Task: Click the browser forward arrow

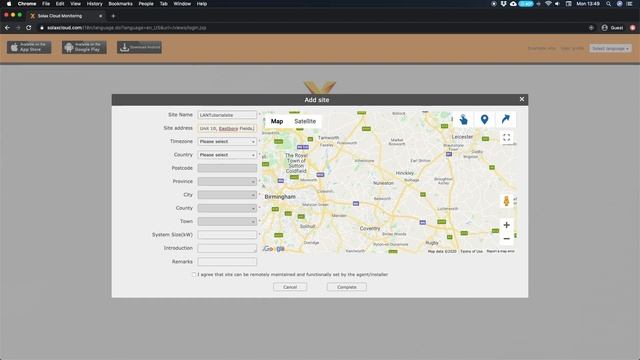Action: point(18,28)
